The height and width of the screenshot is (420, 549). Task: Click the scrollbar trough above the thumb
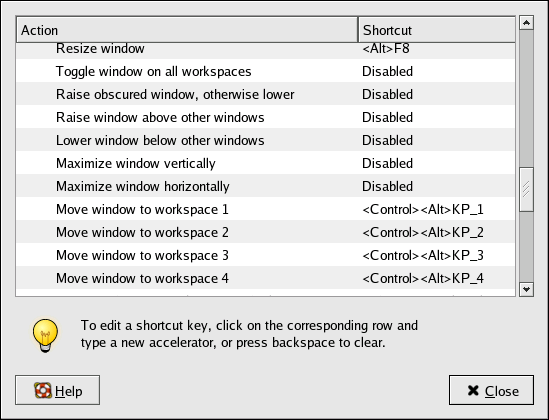(526, 98)
